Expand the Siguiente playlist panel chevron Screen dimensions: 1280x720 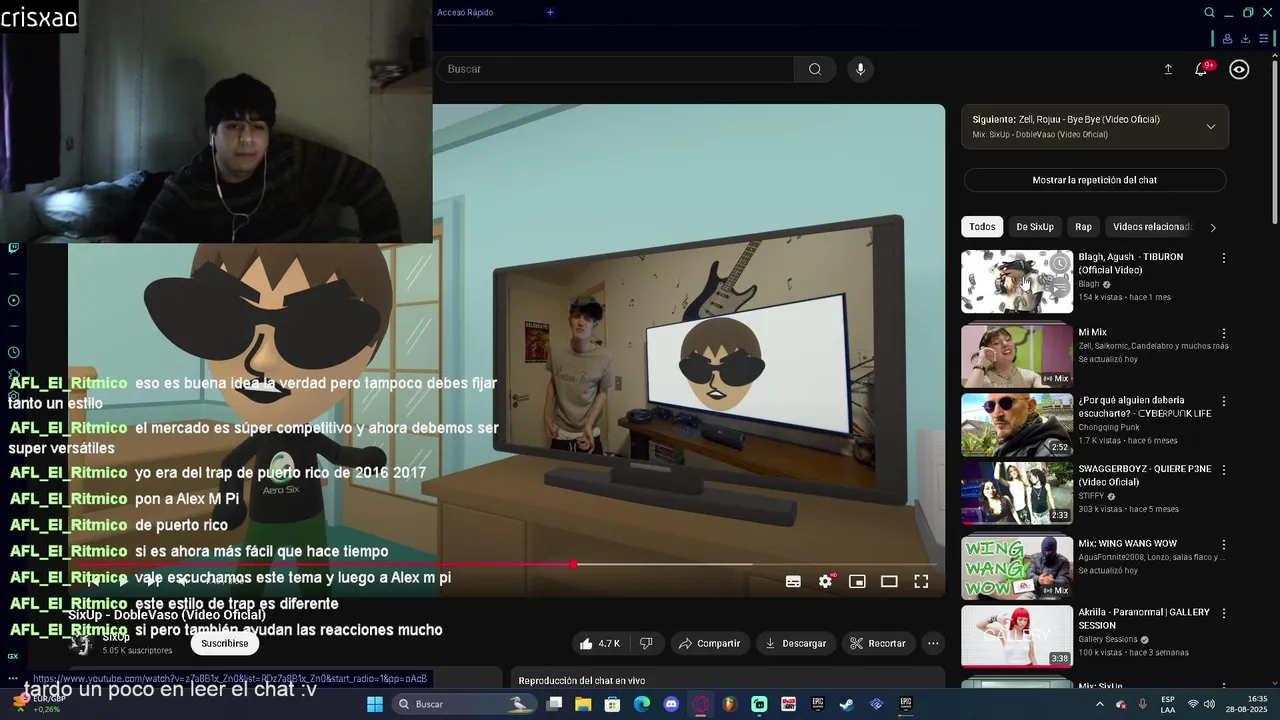[1210, 127]
